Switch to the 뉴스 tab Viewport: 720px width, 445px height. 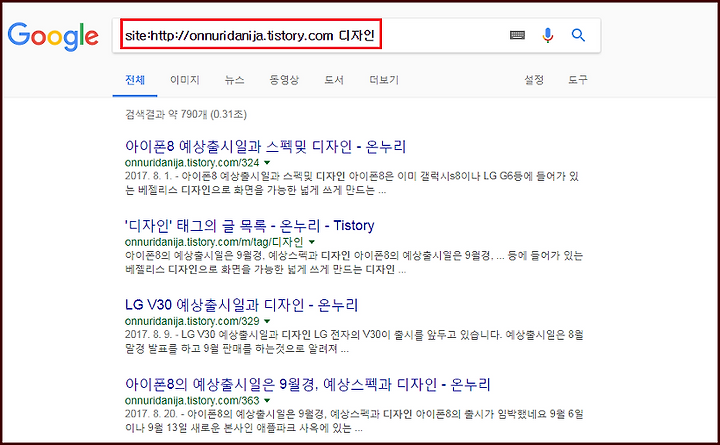click(x=235, y=80)
